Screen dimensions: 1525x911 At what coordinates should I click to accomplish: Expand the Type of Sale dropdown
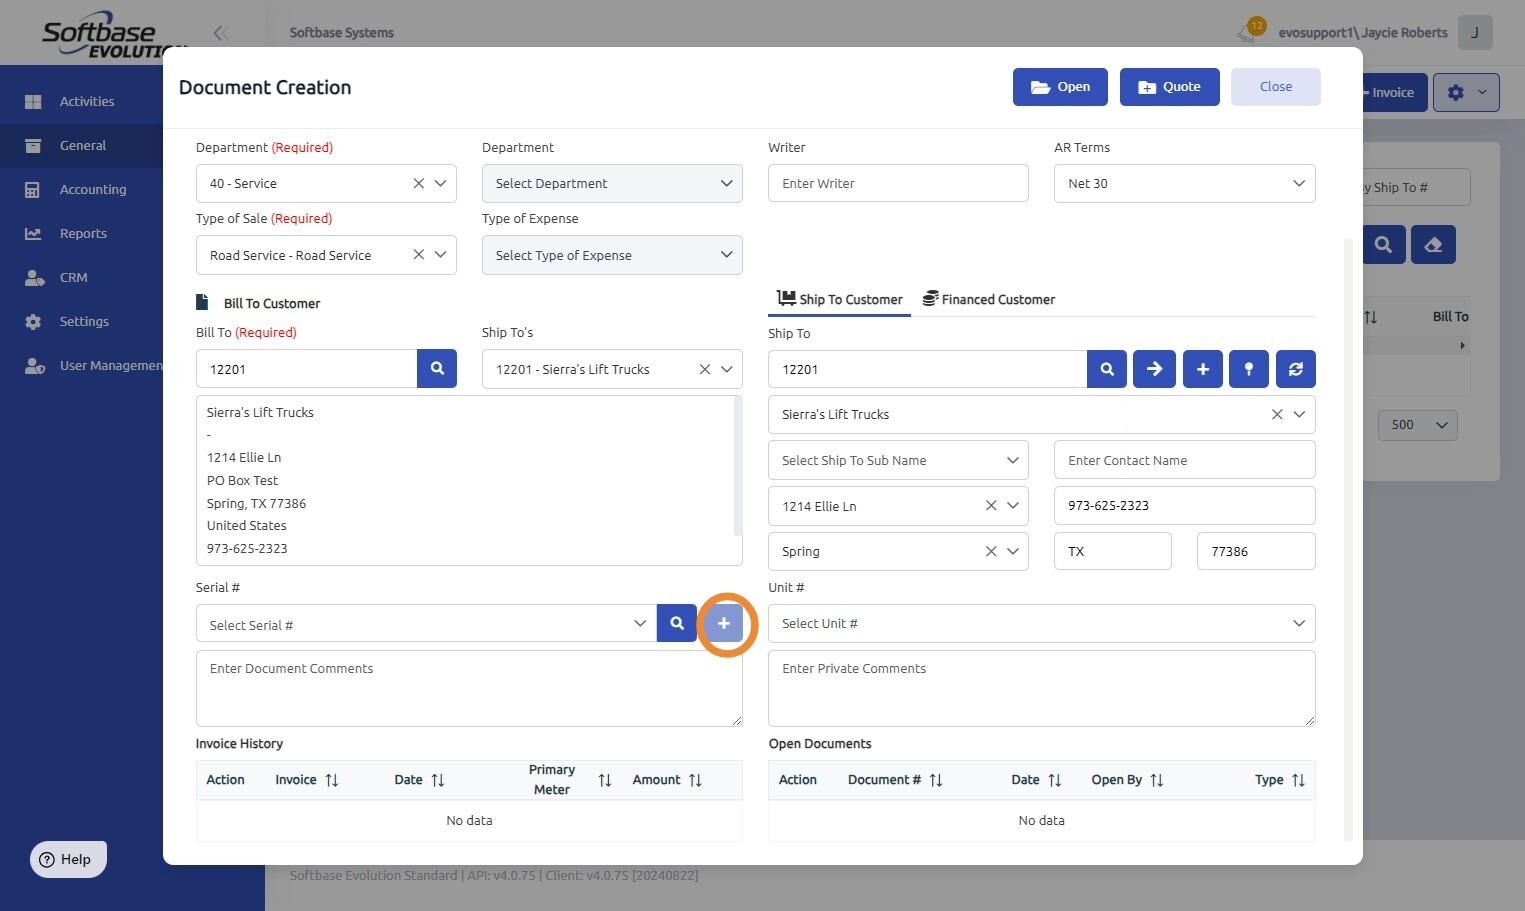point(440,255)
